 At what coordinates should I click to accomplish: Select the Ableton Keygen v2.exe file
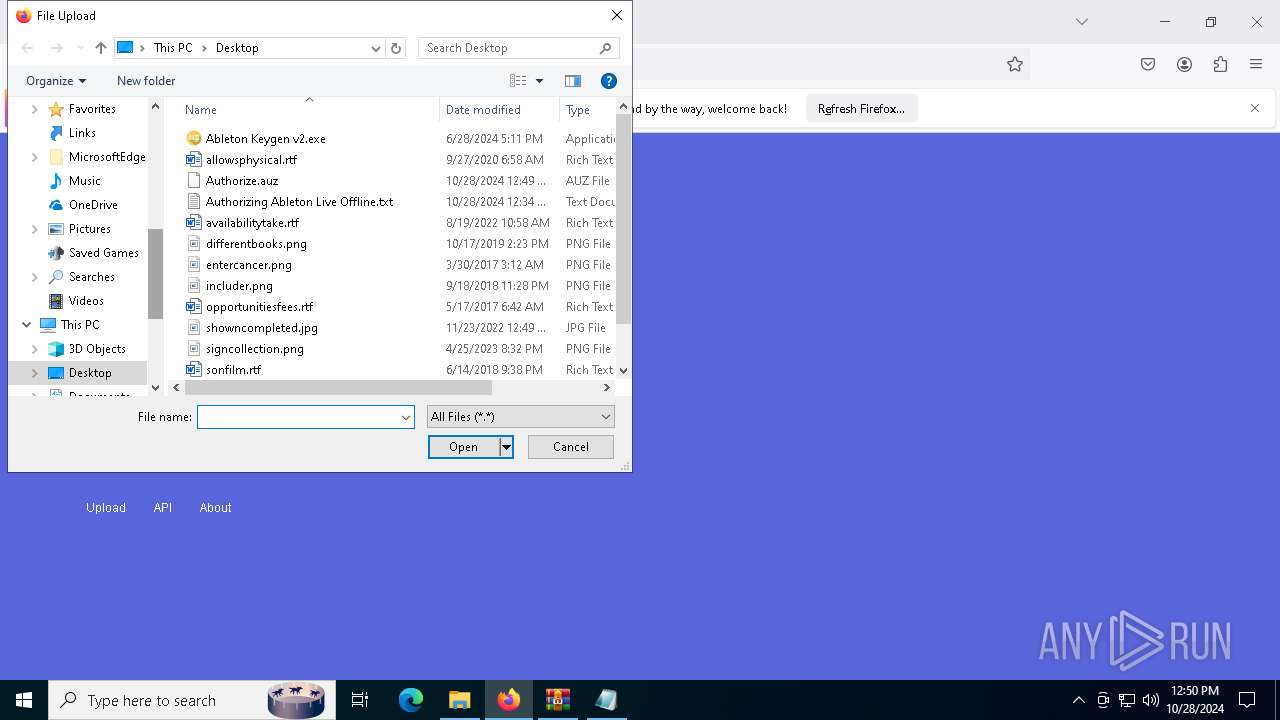coord(265,139)
